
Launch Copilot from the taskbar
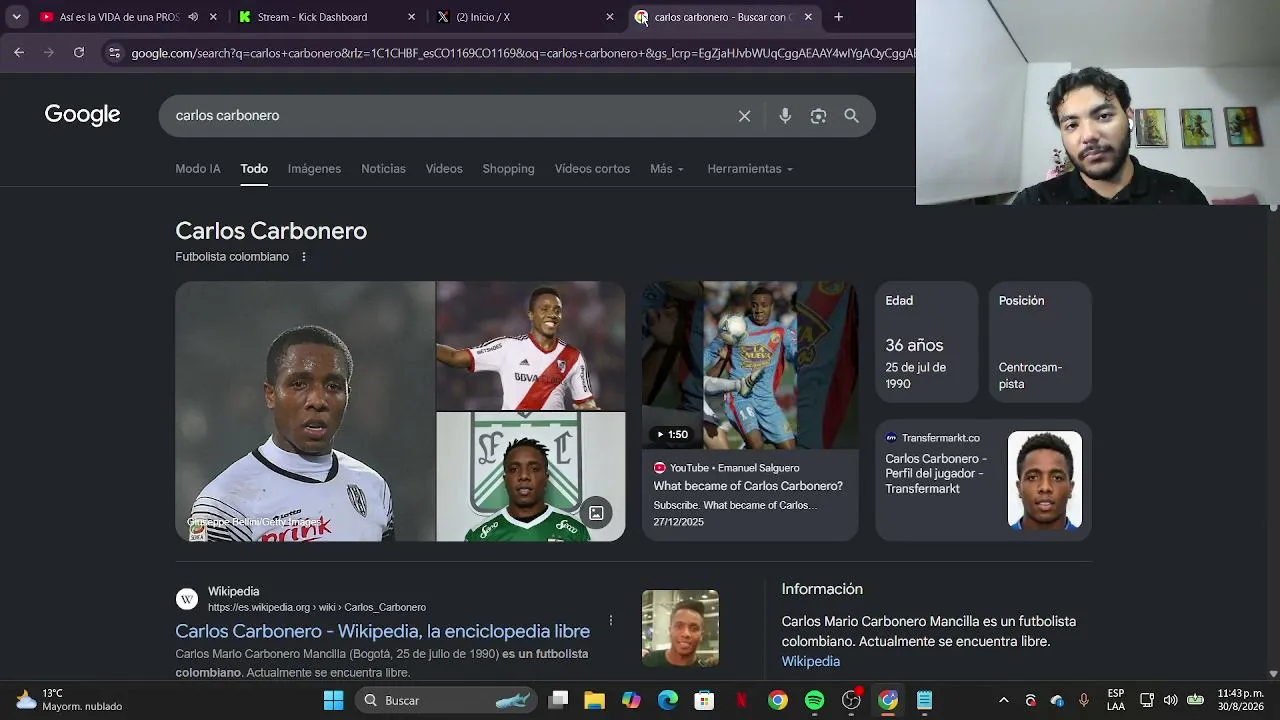(631, 700)
